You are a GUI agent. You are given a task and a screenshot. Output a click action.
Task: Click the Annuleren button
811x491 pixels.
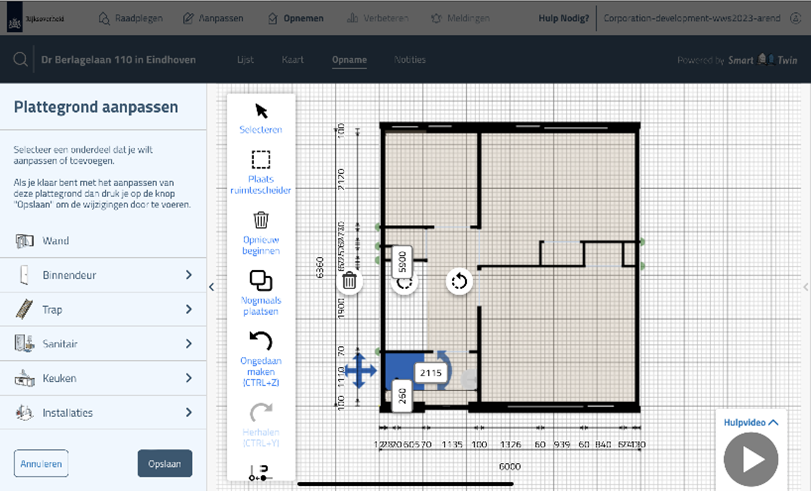(41, 464)
